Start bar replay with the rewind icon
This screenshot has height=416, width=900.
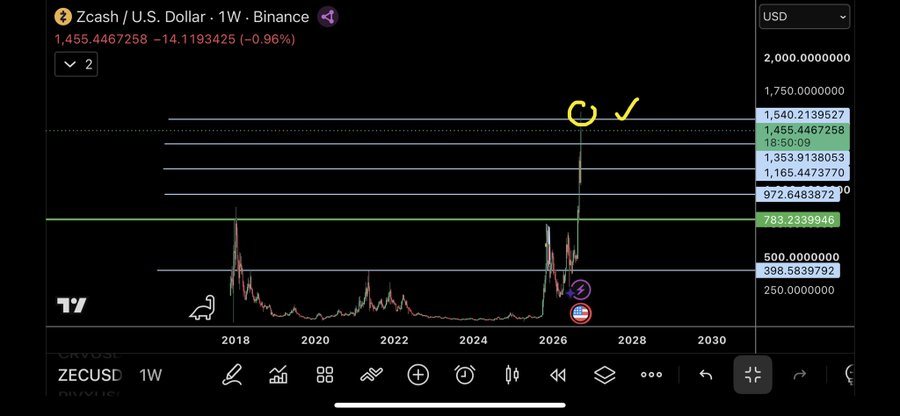[x=558, y=375]
